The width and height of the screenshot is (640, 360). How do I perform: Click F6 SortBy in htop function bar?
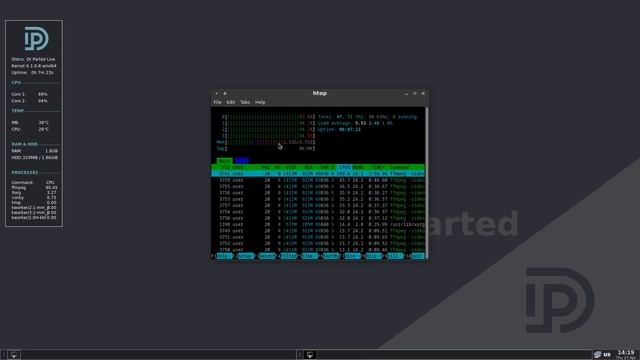pyautogui.click(x=330, y=256)
